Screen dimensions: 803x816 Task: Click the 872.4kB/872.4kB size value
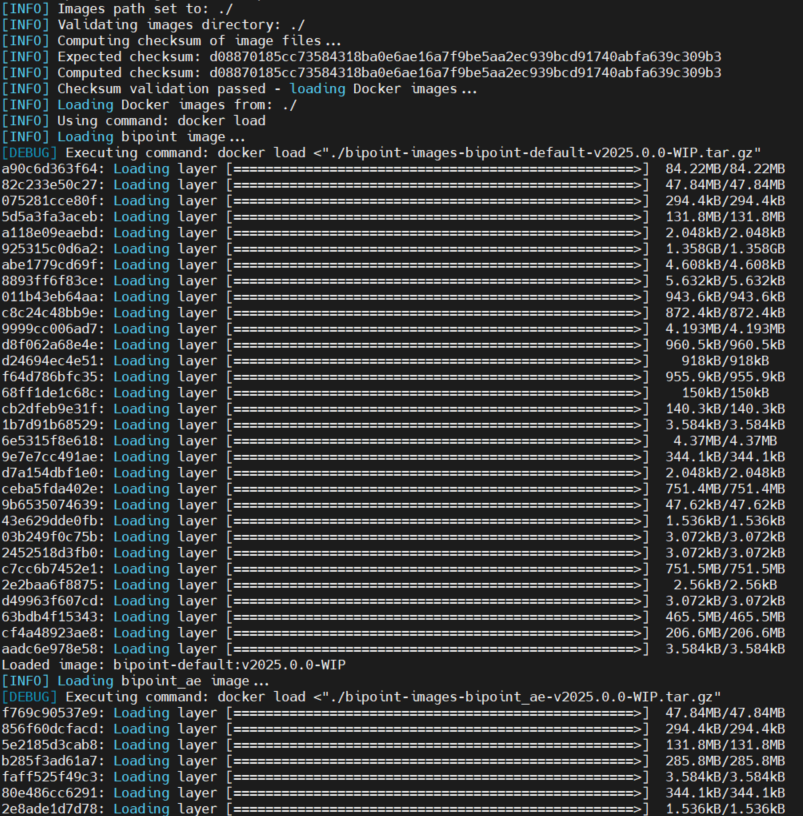(x=725, y=313)
